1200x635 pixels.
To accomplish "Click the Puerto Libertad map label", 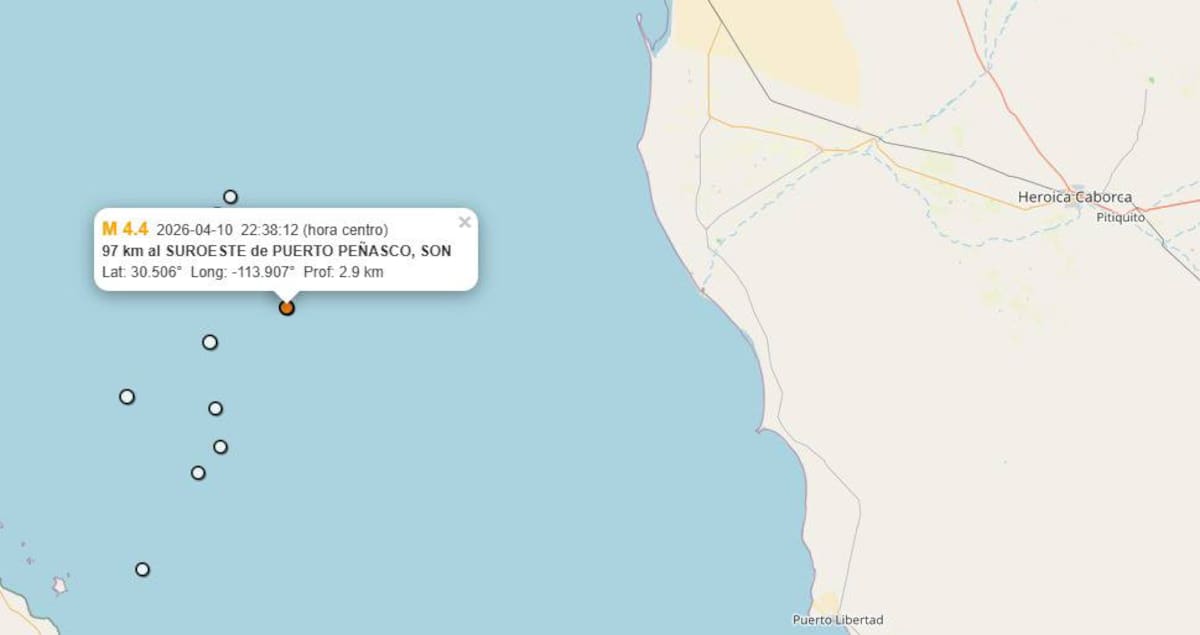I will tap(838, 620).
